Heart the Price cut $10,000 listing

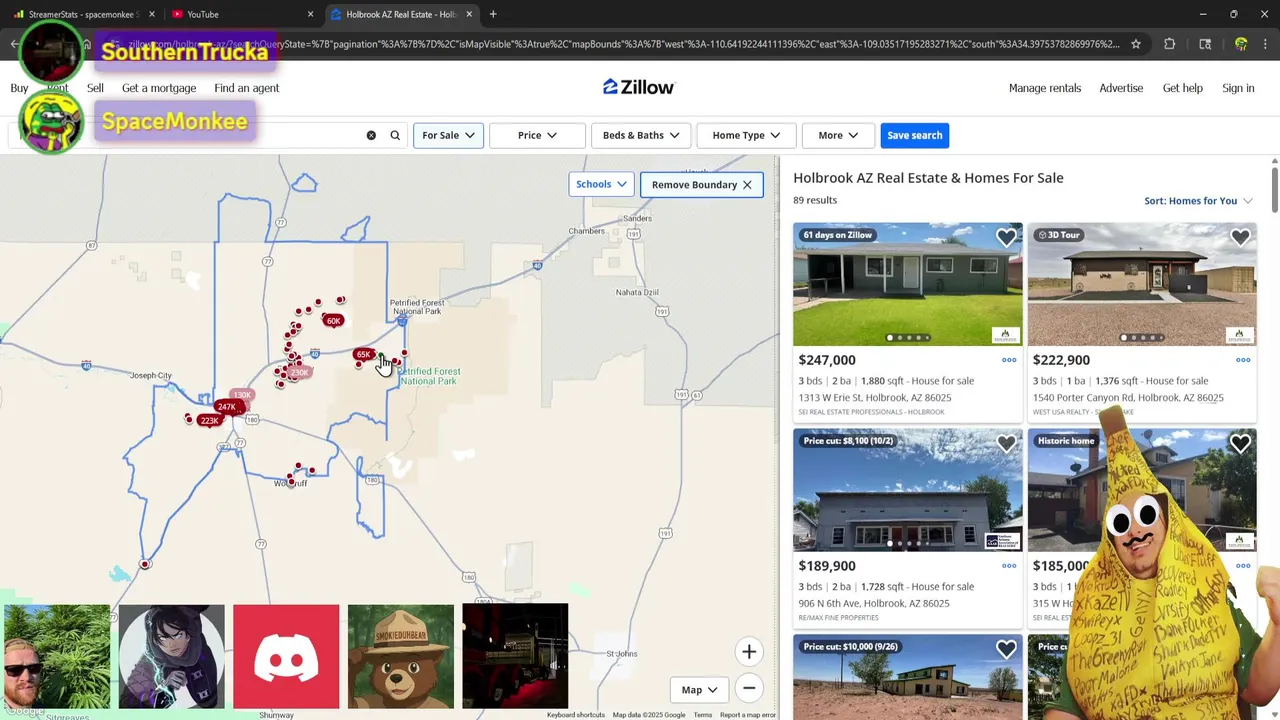1006,649
